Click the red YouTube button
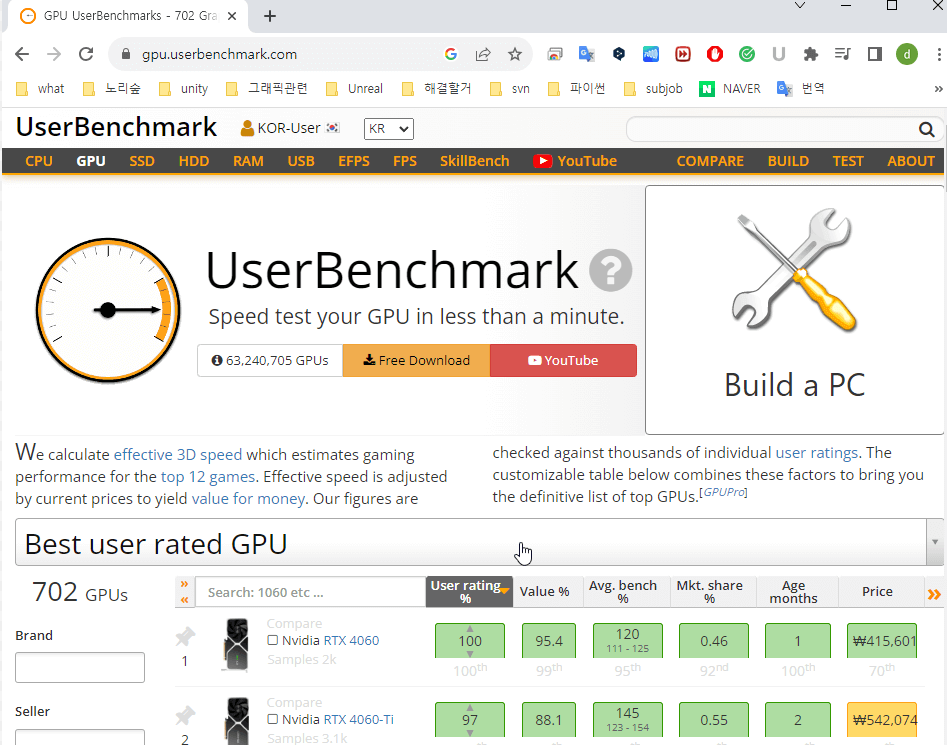 click(563, 360)
